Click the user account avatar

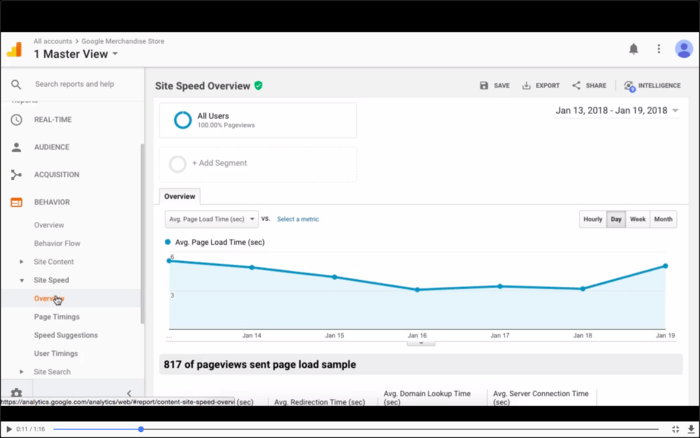pos(684,48)
